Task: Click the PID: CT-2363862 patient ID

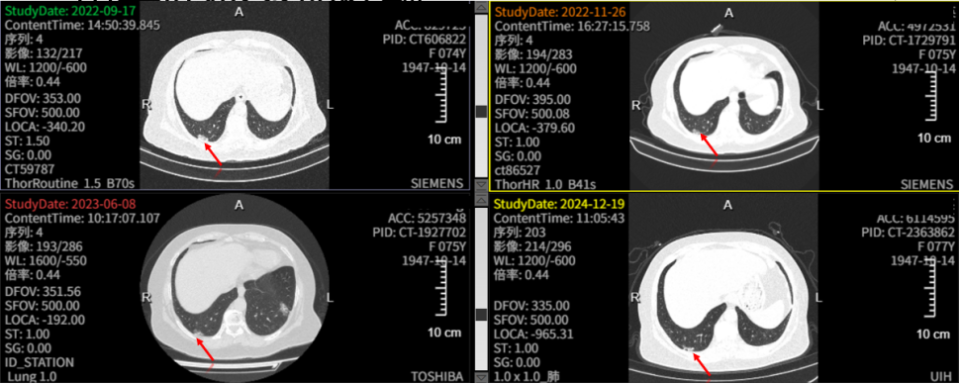Action: pyautogui.click(x=907, y=232)
